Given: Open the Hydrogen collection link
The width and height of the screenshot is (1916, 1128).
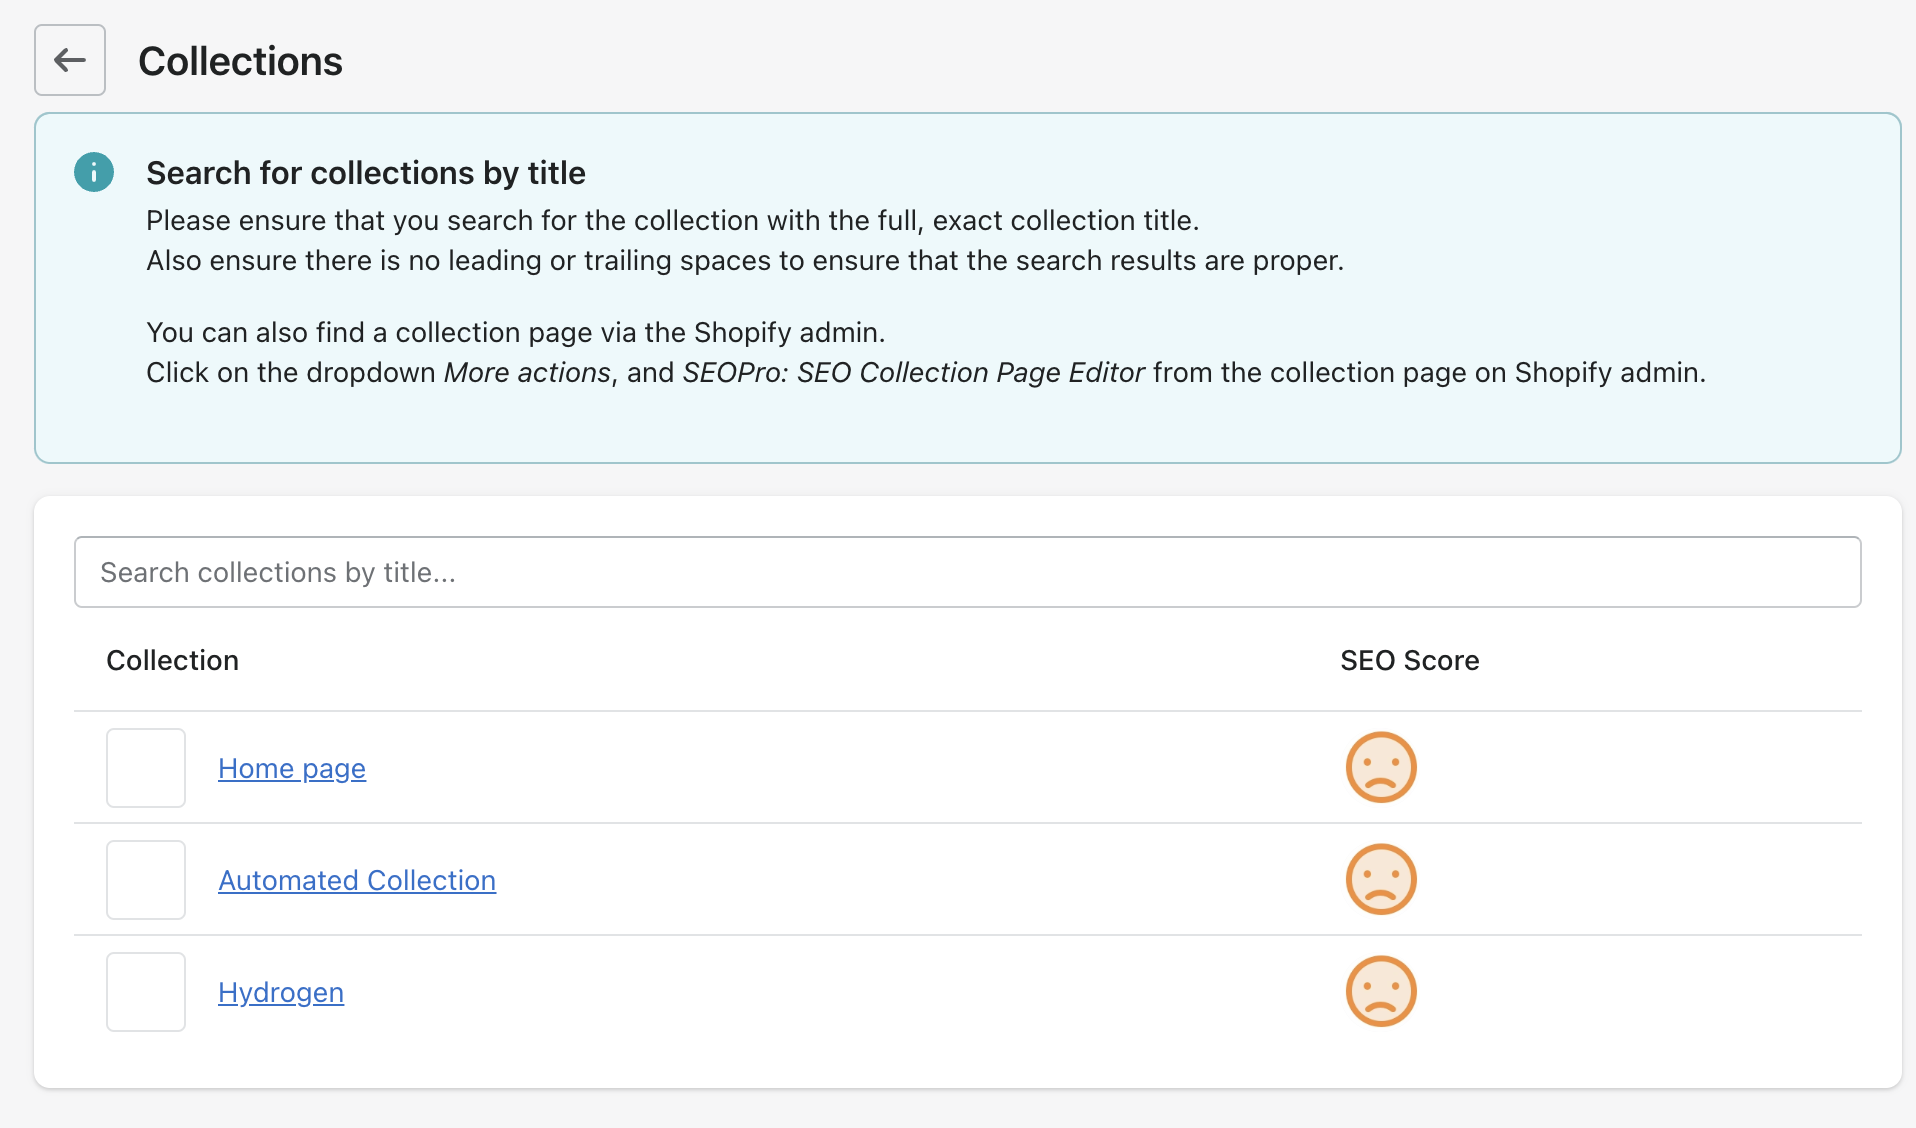Looking at the screenshot, I should [x=281, y=992].
